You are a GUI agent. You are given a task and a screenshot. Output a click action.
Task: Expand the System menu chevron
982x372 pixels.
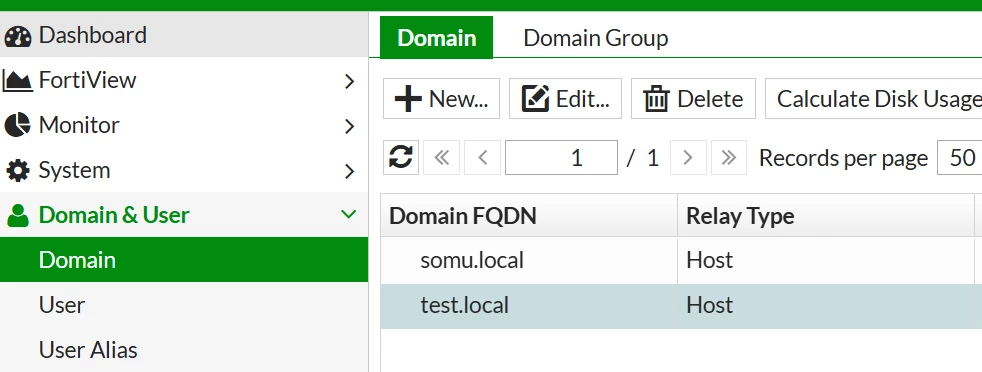349,171
